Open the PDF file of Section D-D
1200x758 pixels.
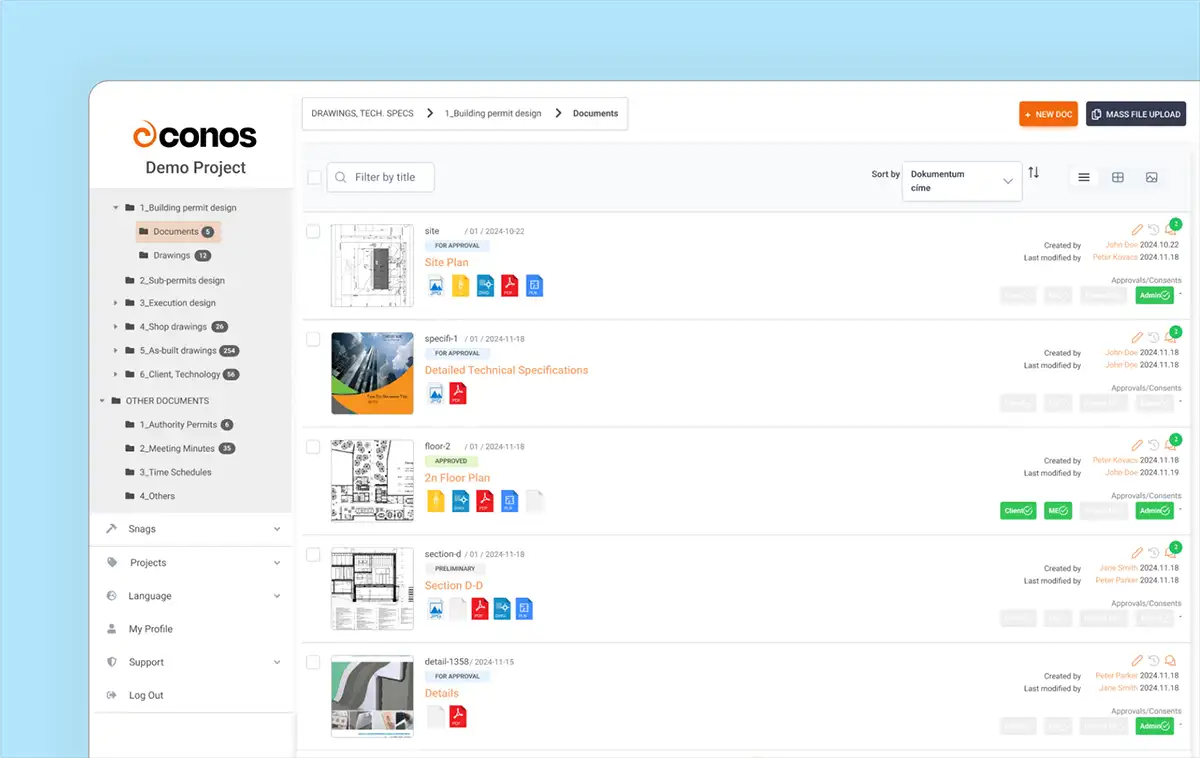tap(480, 608)
